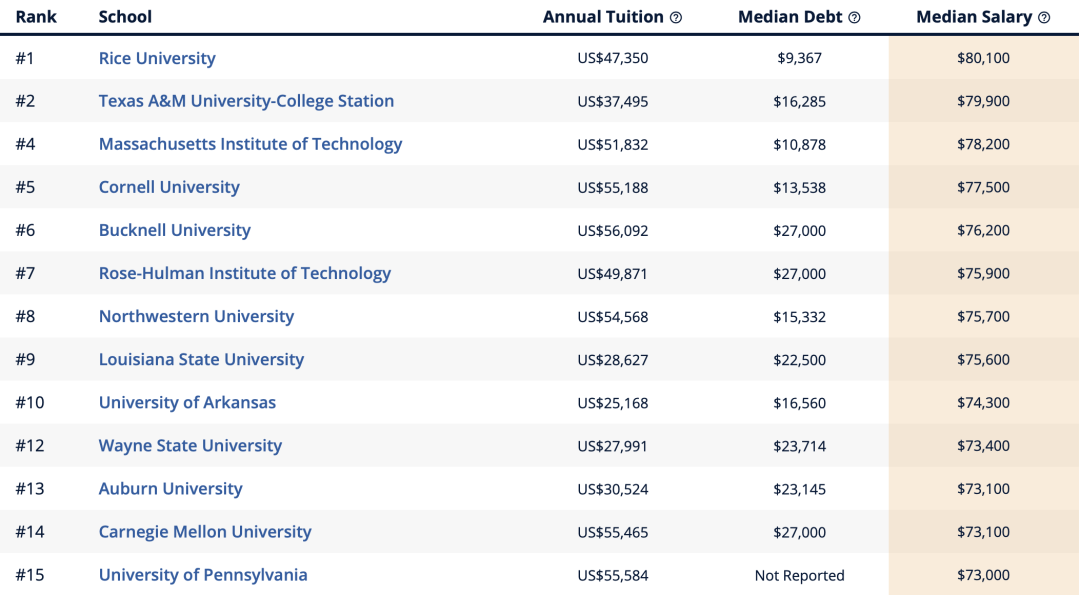The width and height of the screenshot is (1080, 595).
Task: Visit the University of Pennsylvania page
Action: click(203, 575)
